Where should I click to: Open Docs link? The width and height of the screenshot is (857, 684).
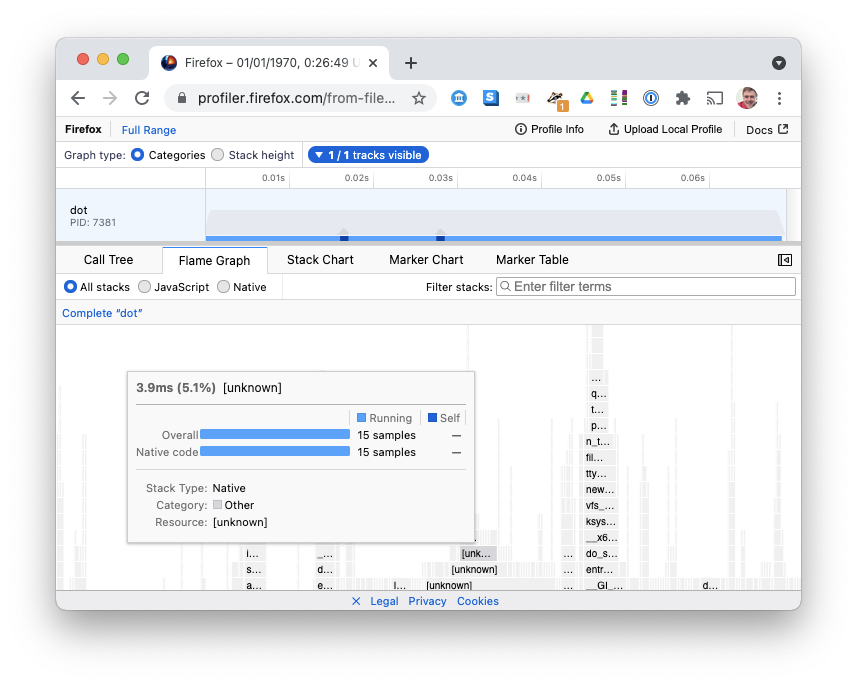[x=767, y=130]
